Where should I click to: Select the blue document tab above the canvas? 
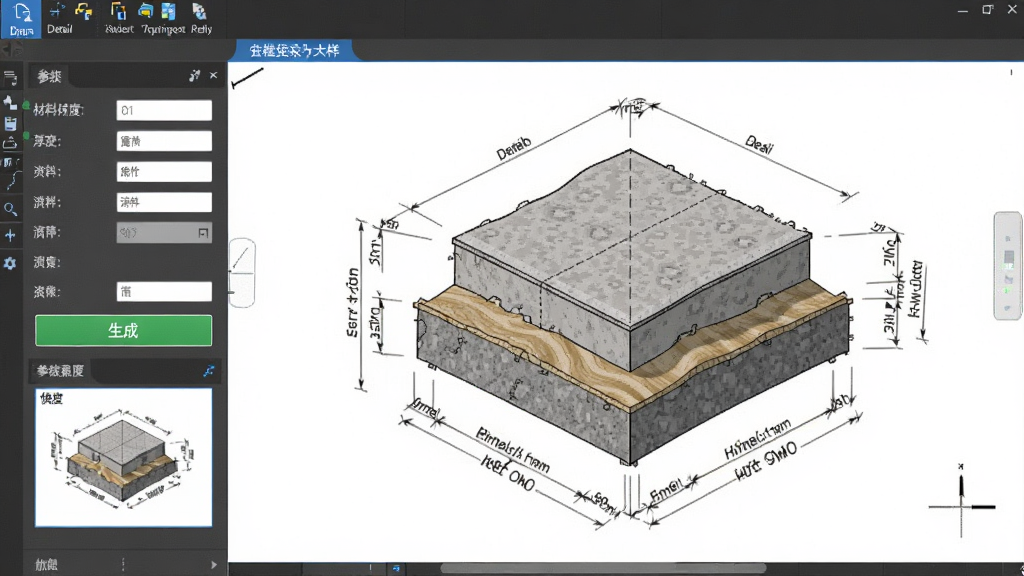(x=295, y=50)
